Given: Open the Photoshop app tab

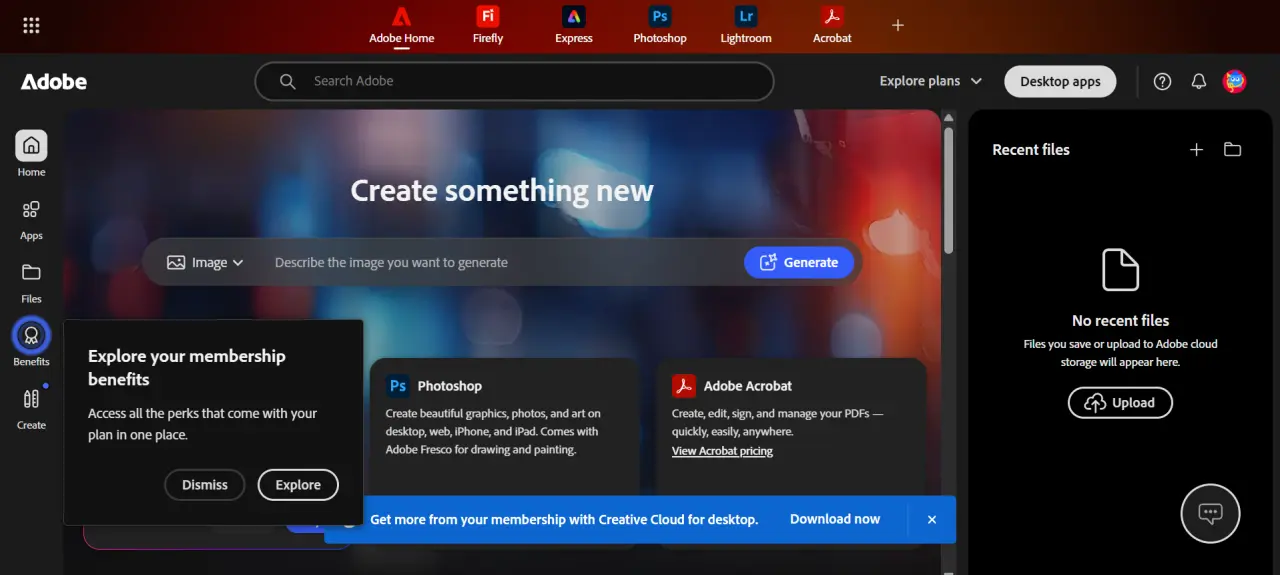Looking at the screenshot, I should pos(660,25).
